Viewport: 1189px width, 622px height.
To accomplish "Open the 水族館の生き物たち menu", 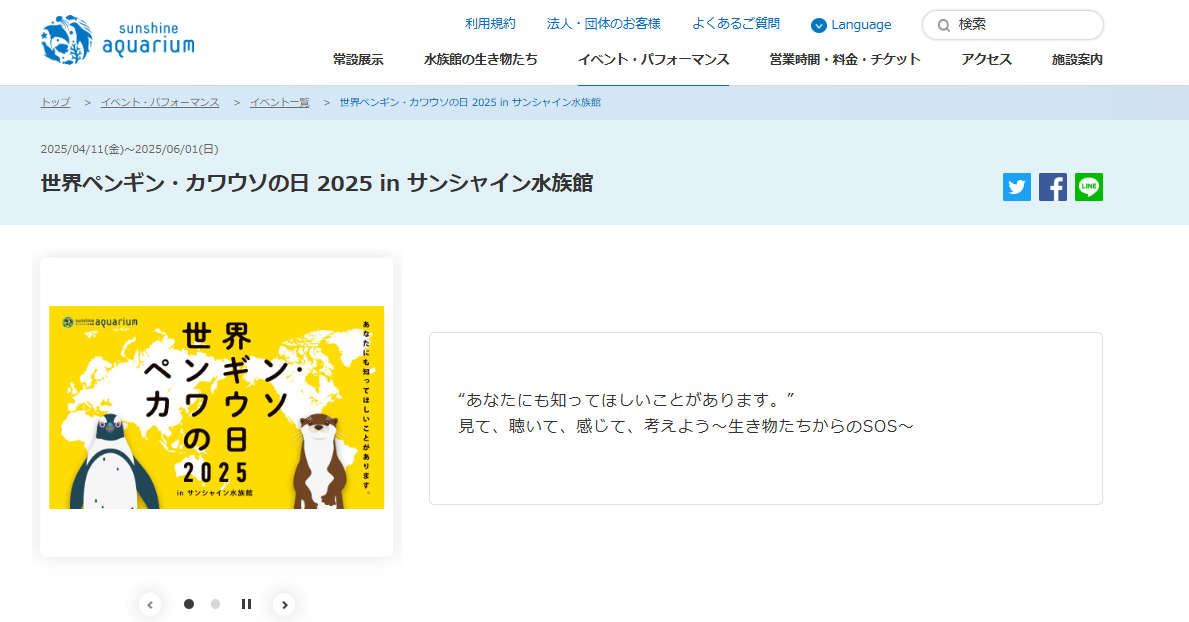I will point(480,60).
